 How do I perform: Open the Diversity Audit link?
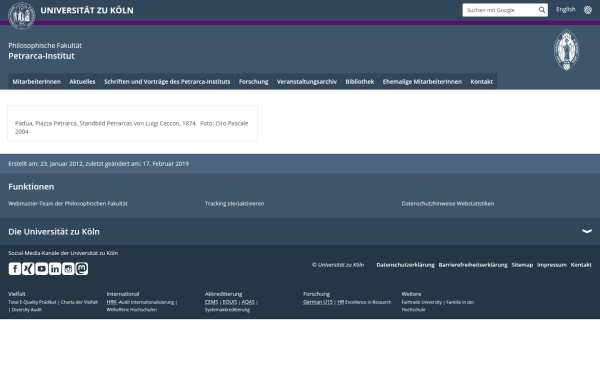26,310
